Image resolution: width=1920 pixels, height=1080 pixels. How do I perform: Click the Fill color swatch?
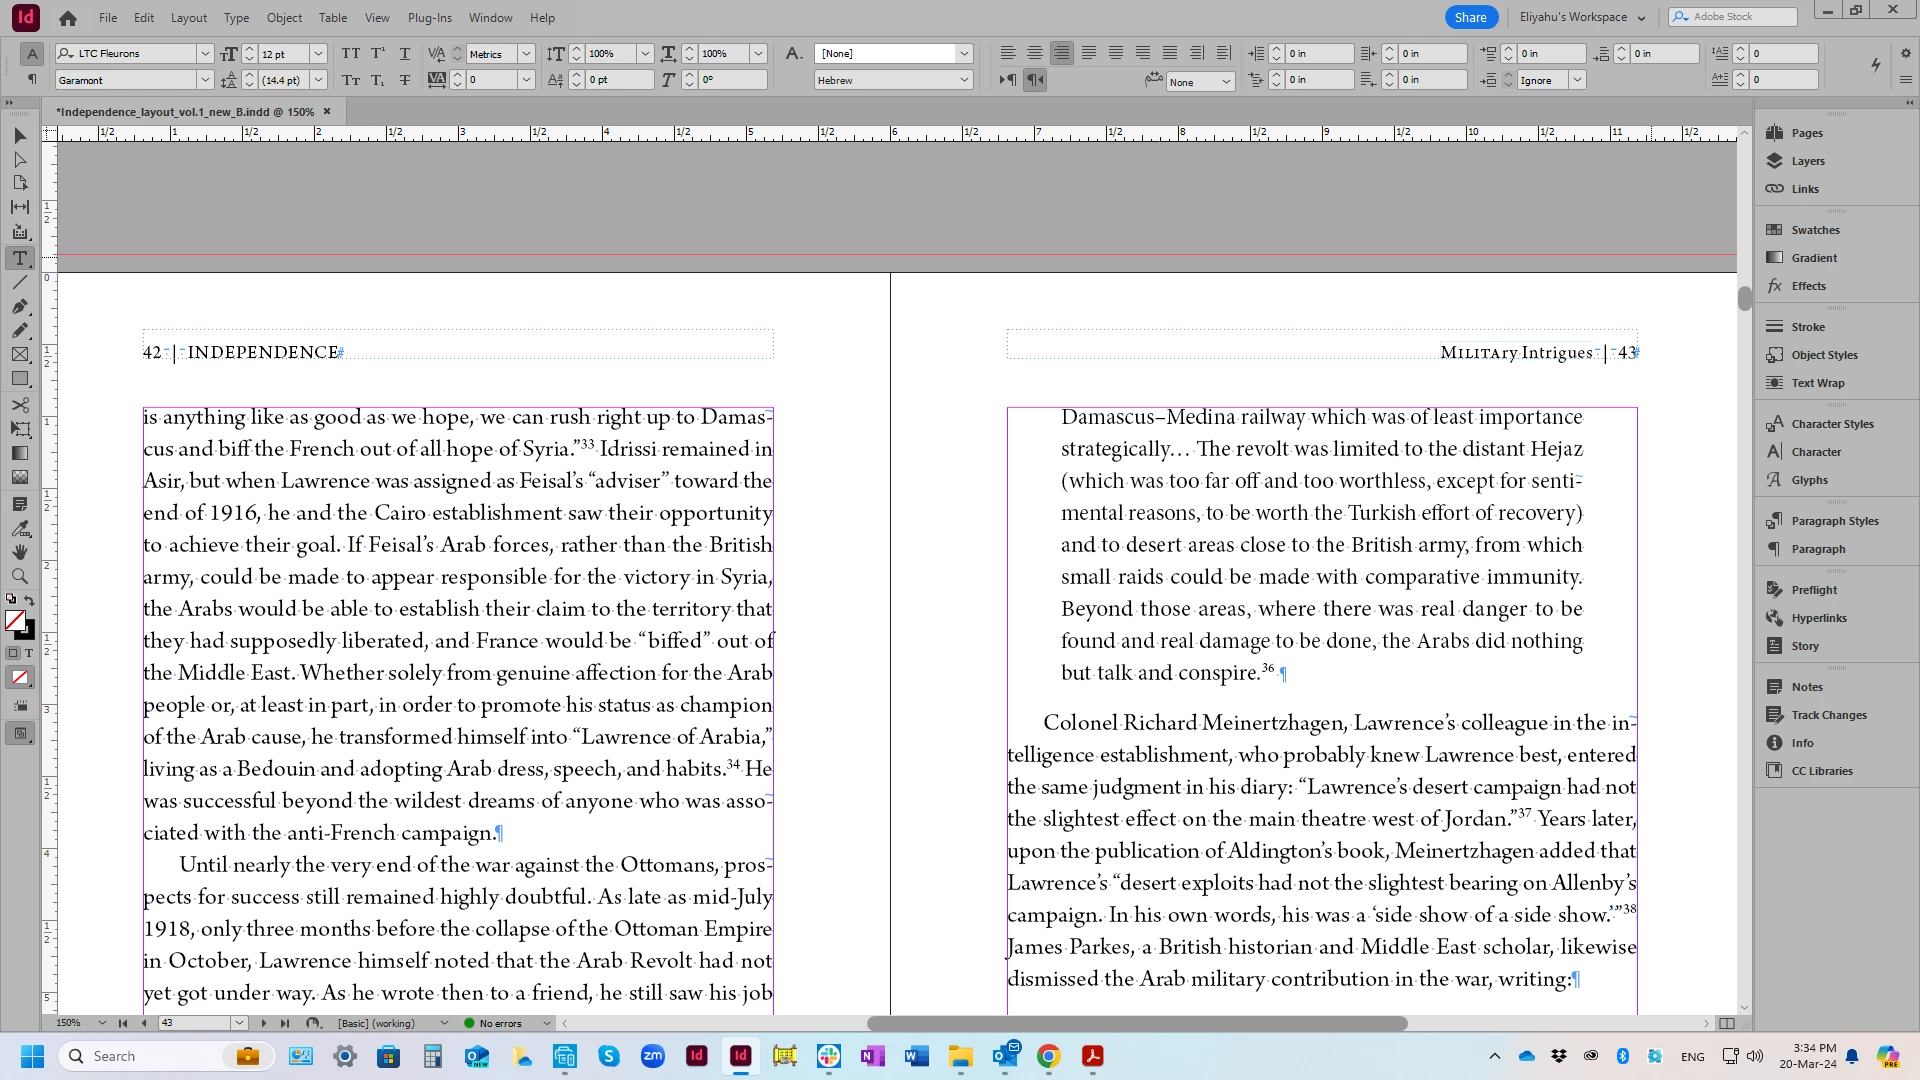15,621
